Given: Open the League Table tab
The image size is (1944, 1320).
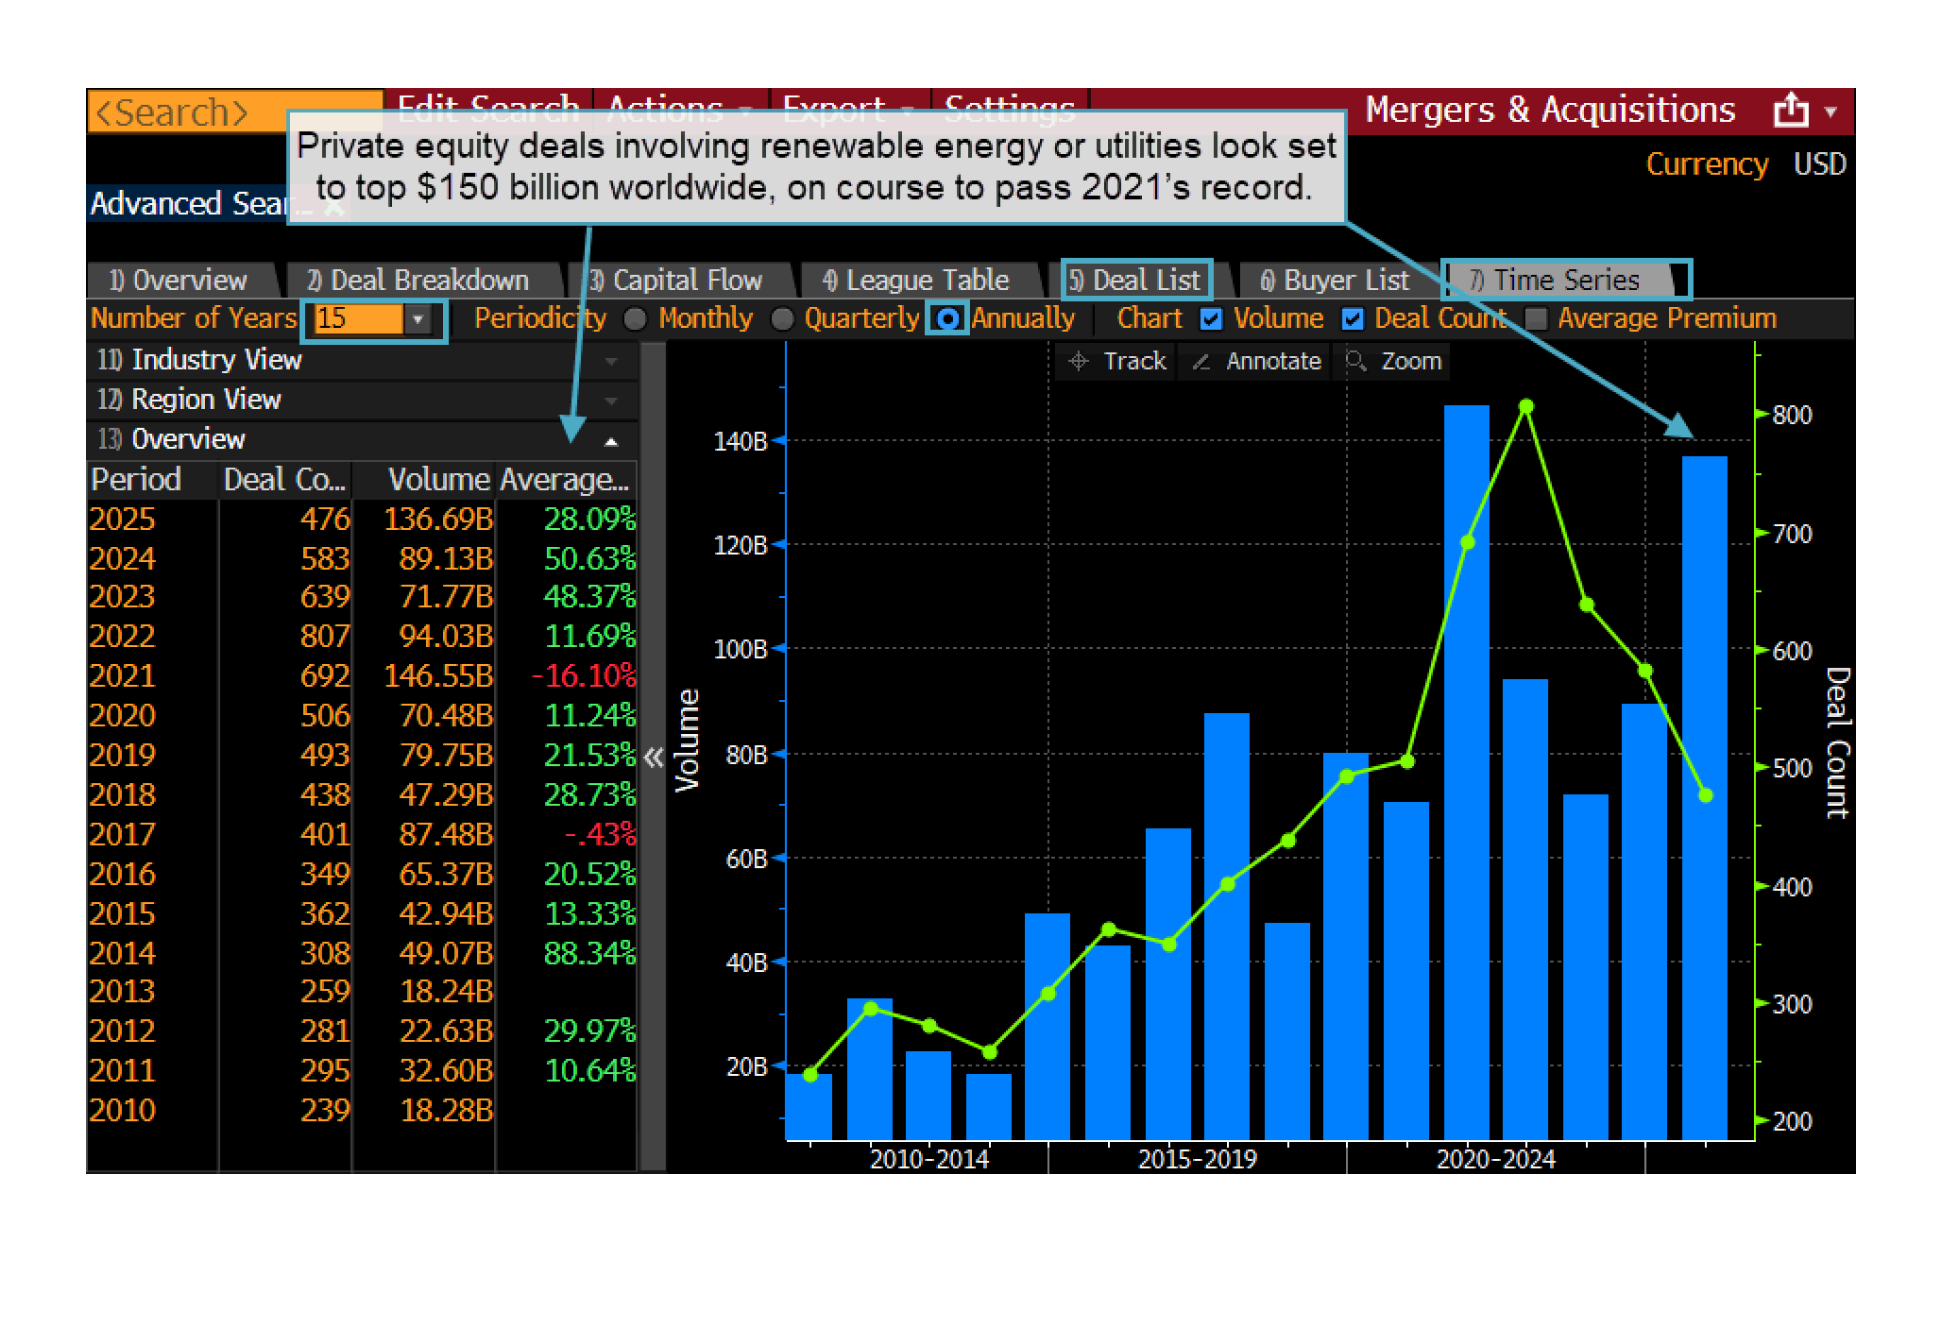Looking at the screenshot, I should click(915, 280).
